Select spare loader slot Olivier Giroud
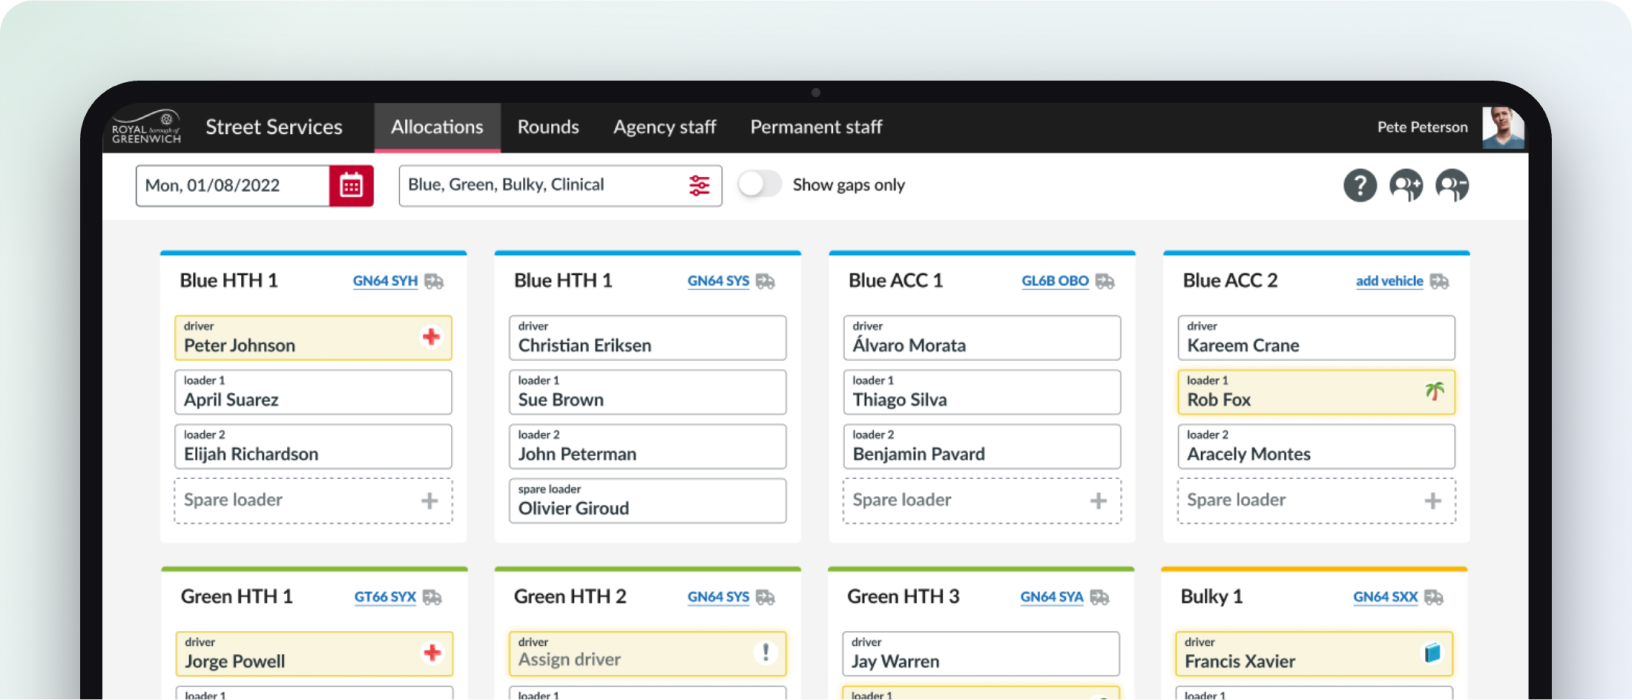This screenshot has width=1632, height=700. pos(648,501)
